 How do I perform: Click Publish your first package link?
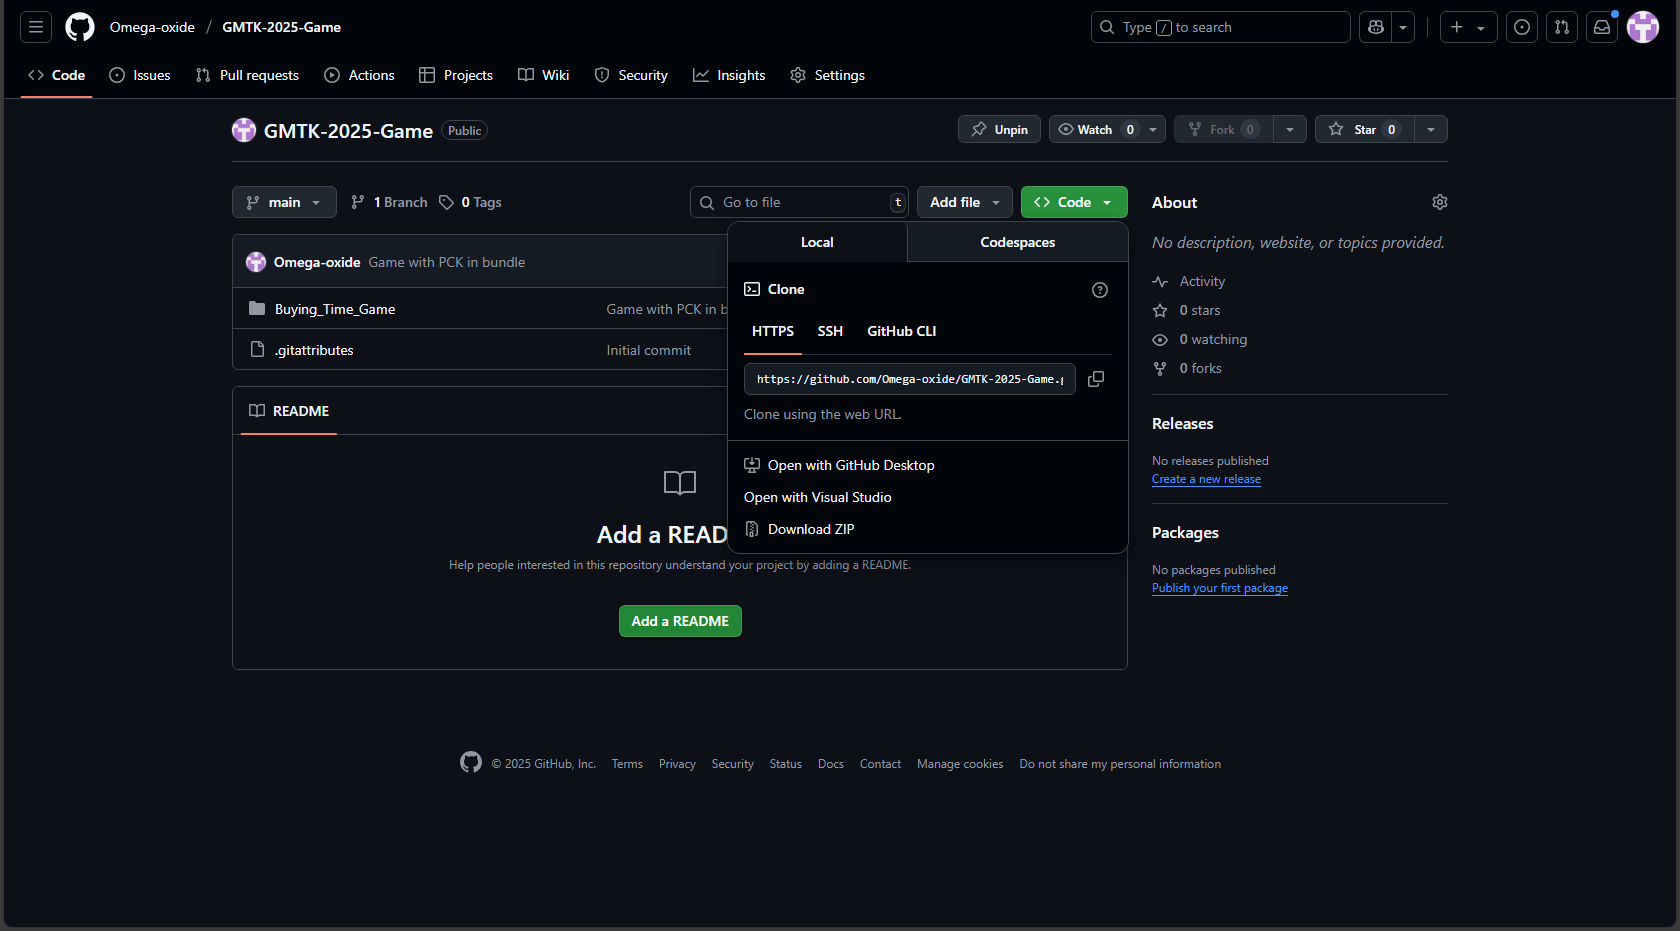point(1220,588)
